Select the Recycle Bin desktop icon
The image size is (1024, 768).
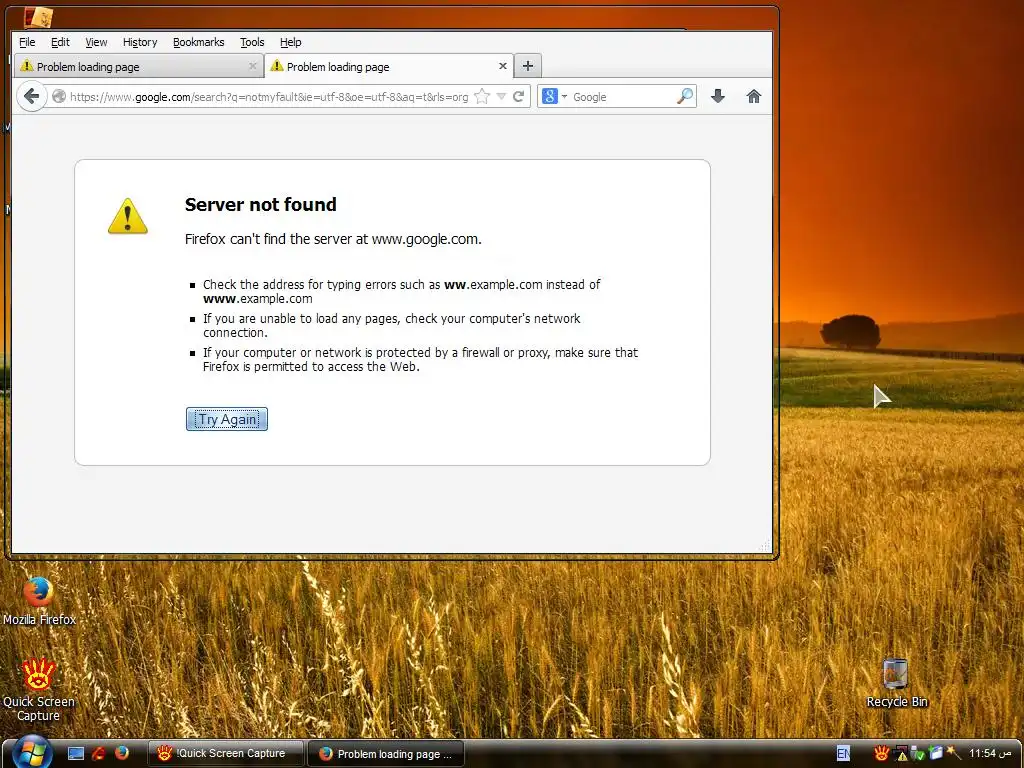[897, 684]
